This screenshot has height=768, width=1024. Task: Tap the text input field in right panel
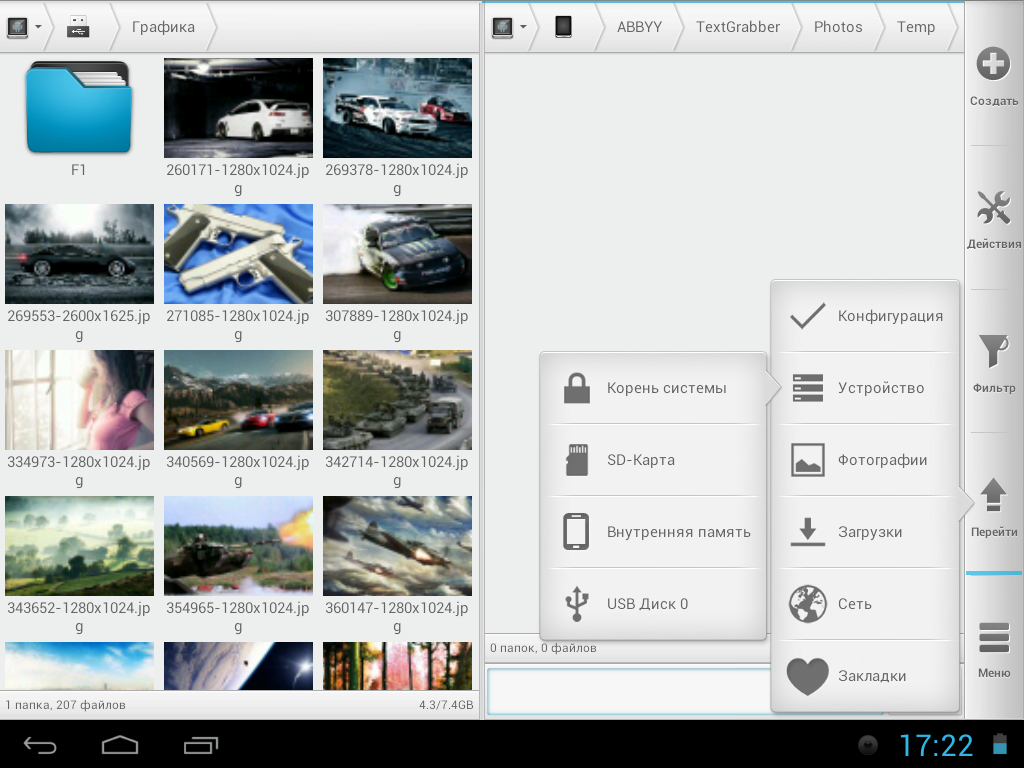click(629, 690)
